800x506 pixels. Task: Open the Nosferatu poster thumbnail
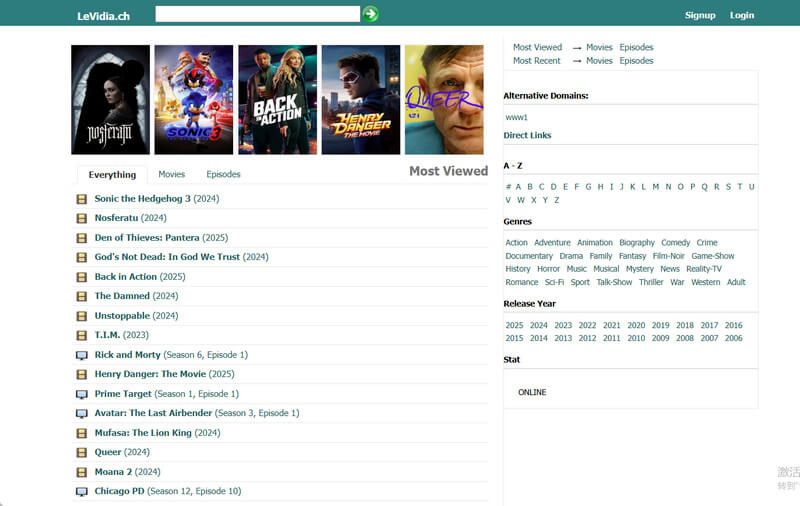point(111,99)
